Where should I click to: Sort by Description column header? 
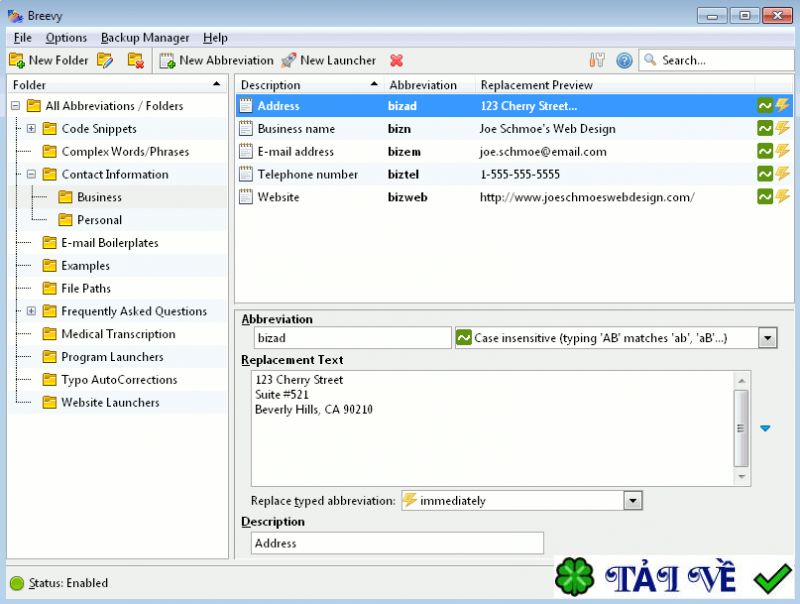(309, 85)
